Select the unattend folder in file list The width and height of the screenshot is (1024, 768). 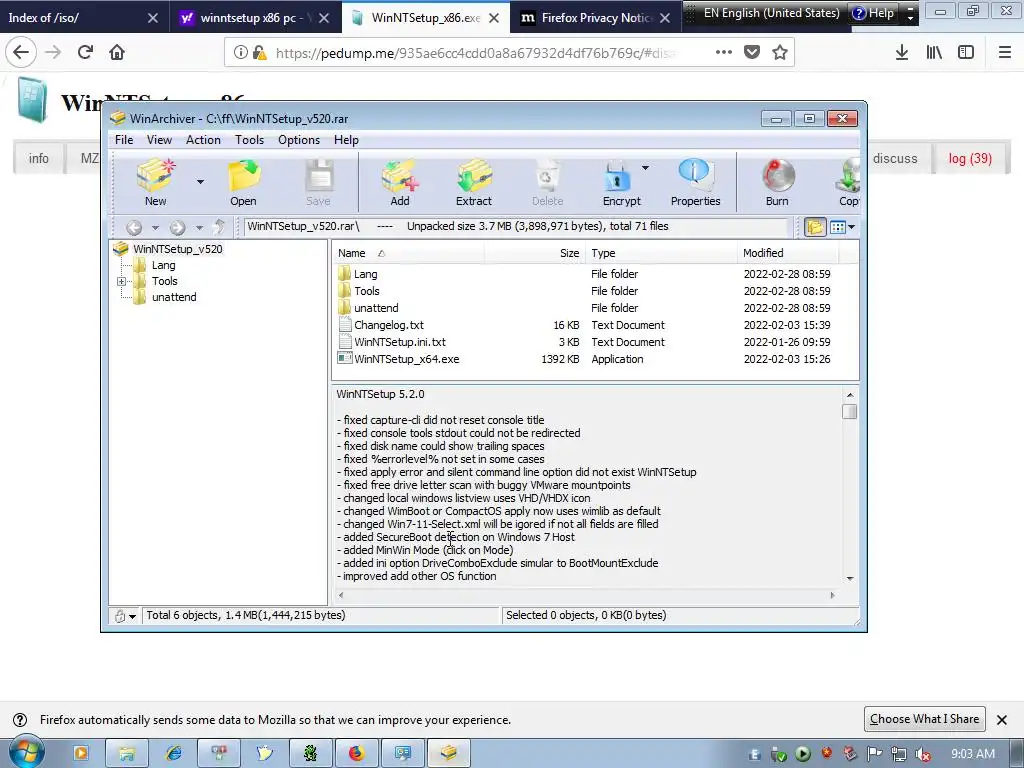376,308
